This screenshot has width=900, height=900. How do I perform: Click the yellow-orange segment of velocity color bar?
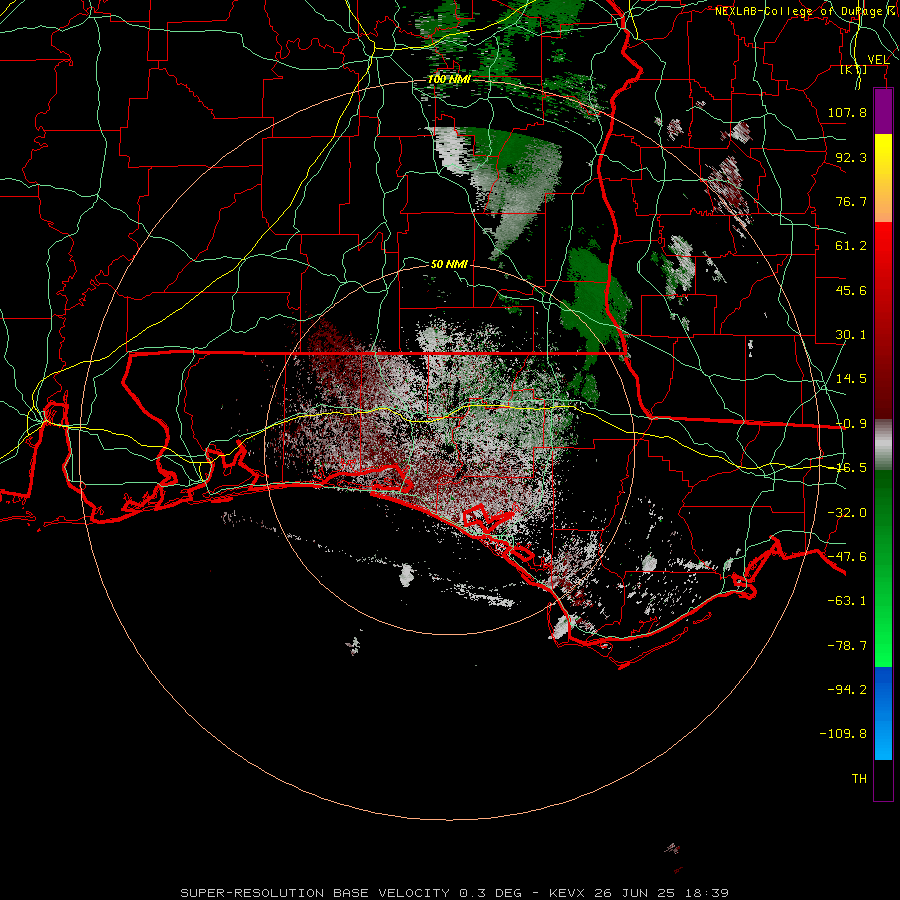(883, 178)
